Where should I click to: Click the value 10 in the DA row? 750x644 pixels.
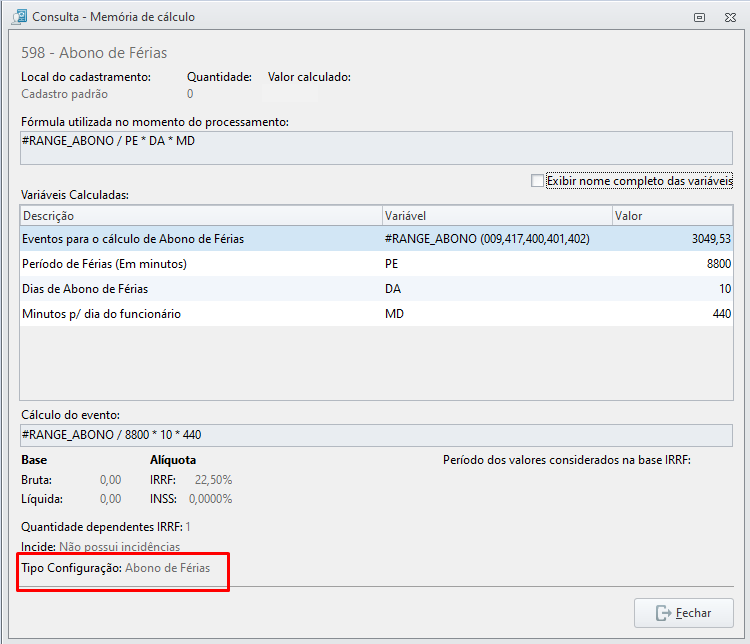[725, 289]
